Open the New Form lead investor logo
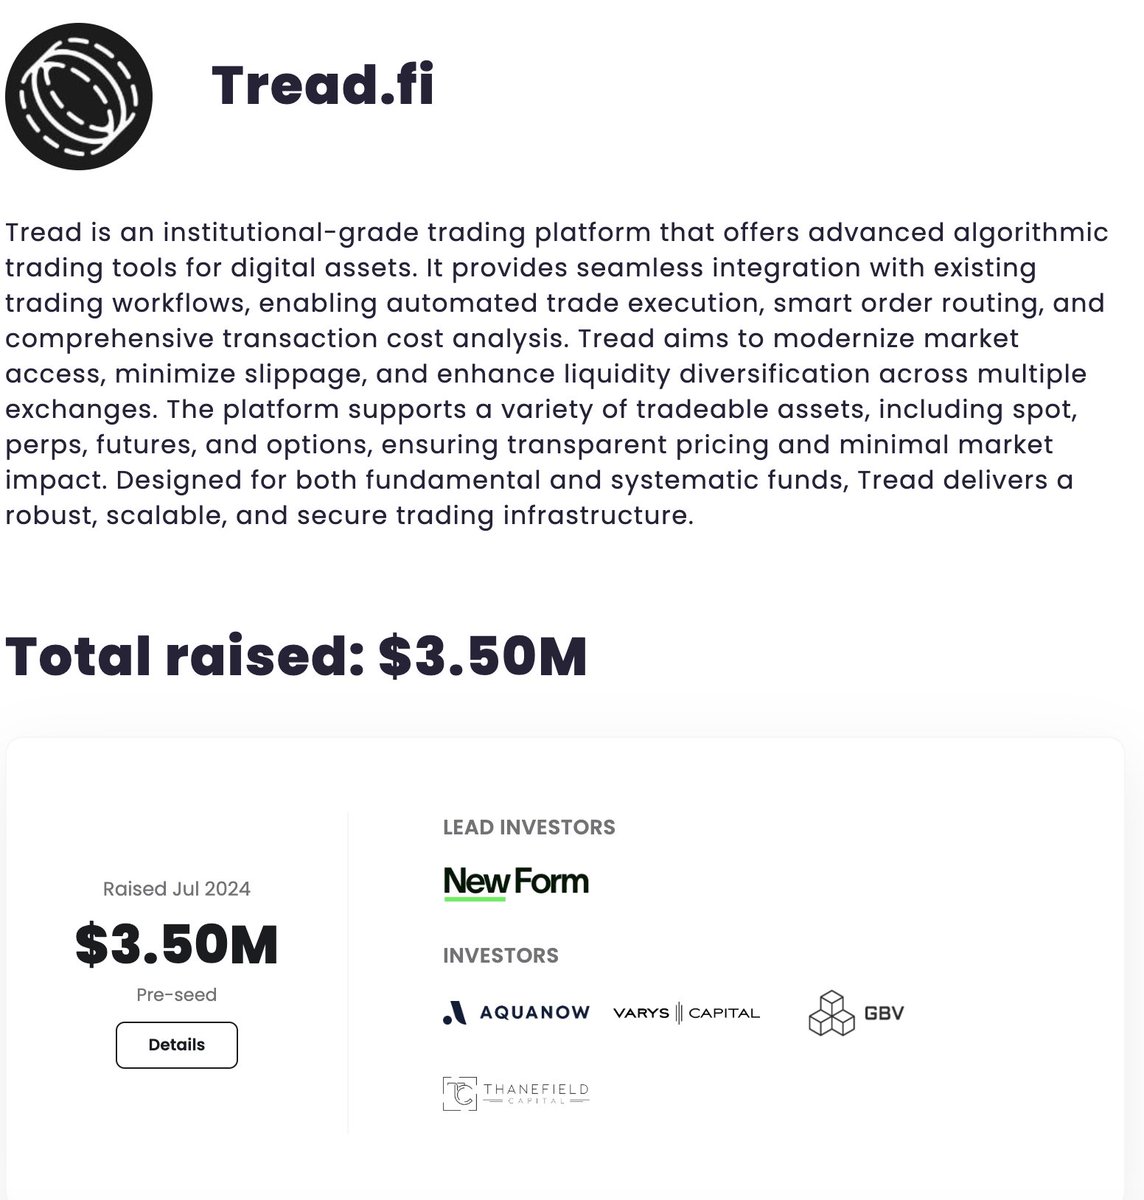Screen dimensions: 1144x1200 pos(516,883)
